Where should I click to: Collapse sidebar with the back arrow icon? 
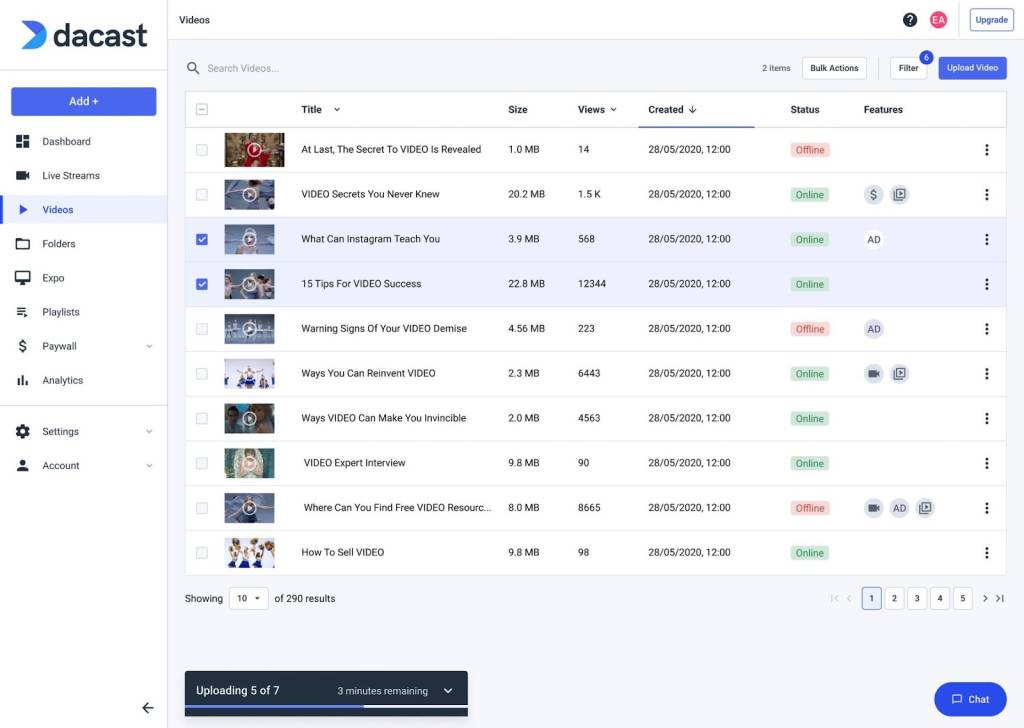pyautogui.click(x=148, y=708)
